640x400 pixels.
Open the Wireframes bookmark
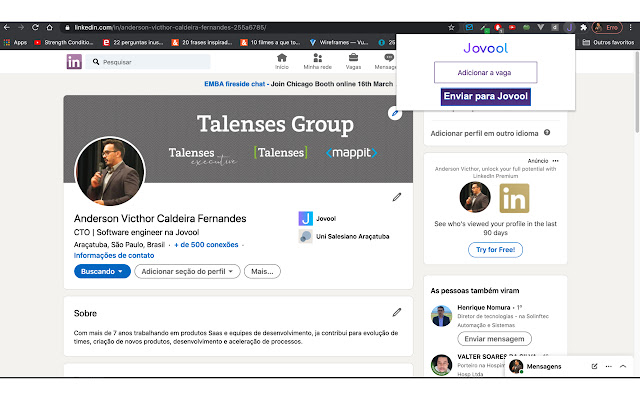point(339,42)
